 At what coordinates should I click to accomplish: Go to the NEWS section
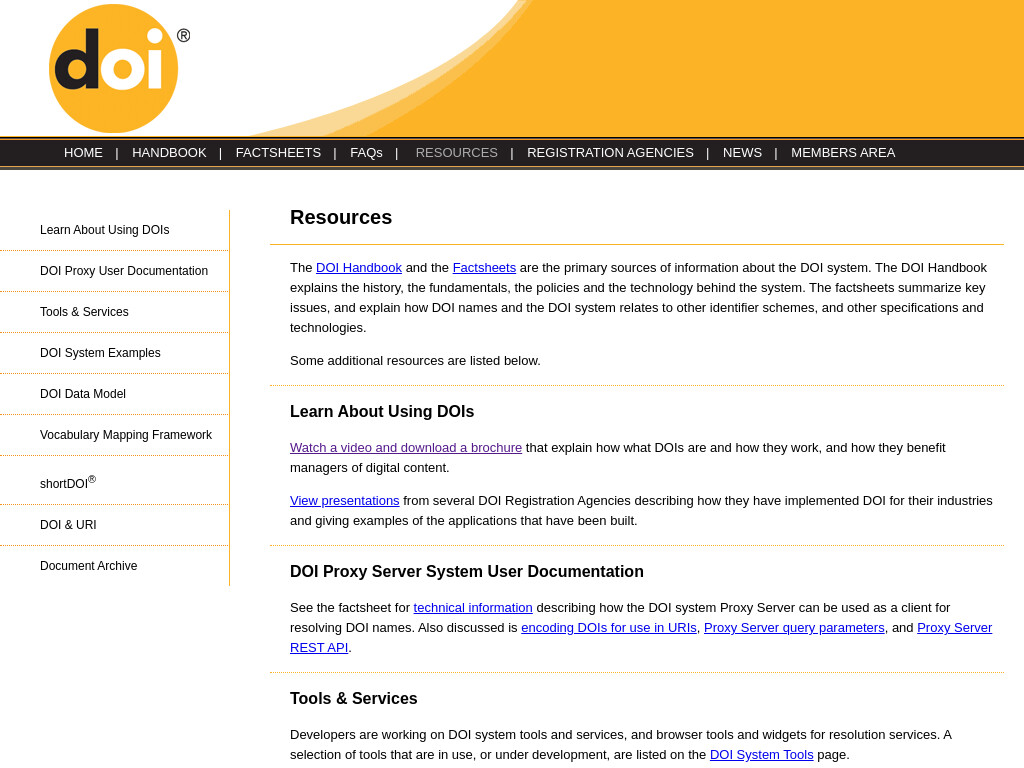742,153
